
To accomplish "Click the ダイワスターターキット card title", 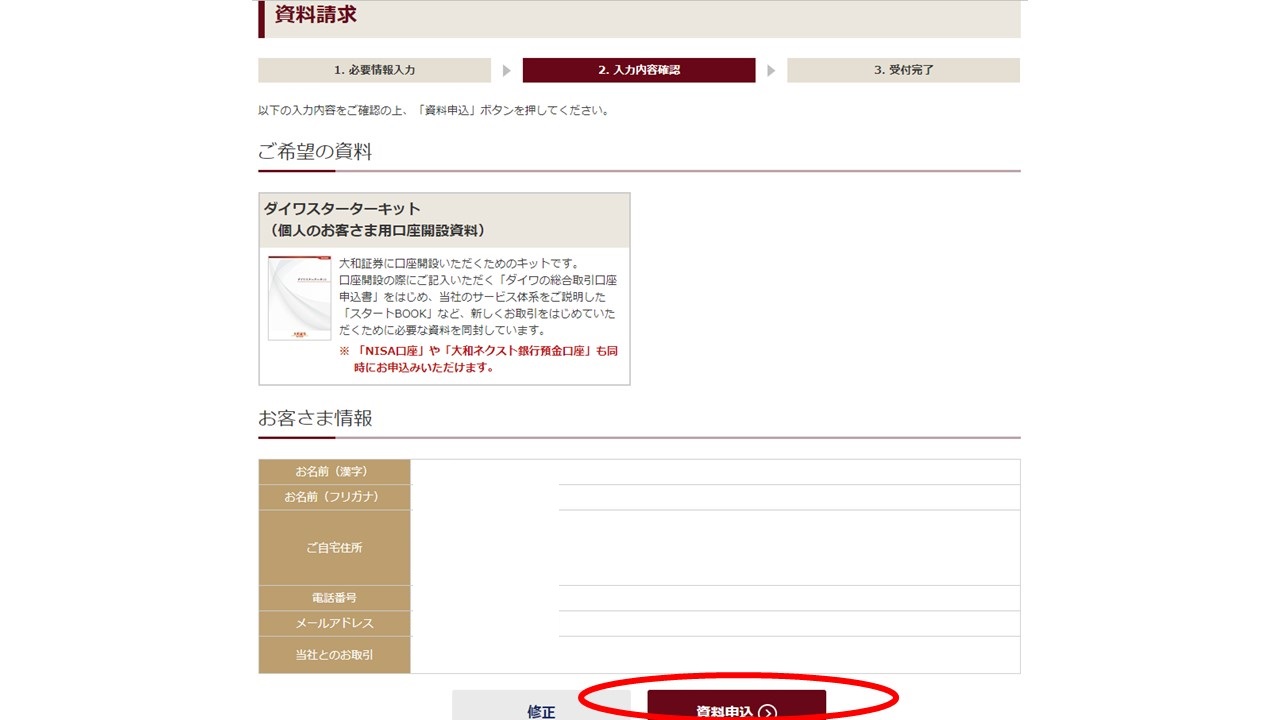I will click(374, 220).
